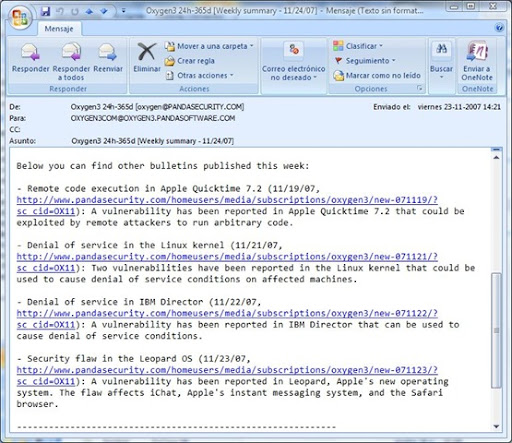Image resolution: width=512 pixels, height=443 pixels.
Task: Click sender address oxygen@PANDASECURITY.COM
Action: (x=190, y=107)
